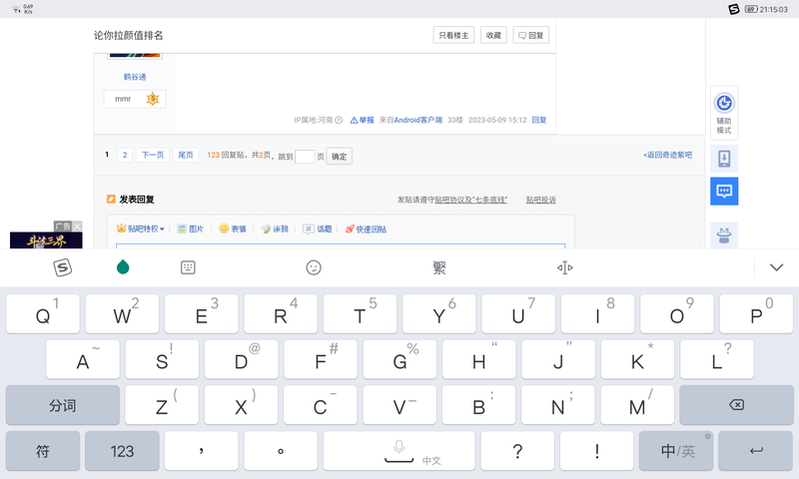Tap the green droplet skin icon
This screenshot has height=479, width=799.
[x=123, y=267]
